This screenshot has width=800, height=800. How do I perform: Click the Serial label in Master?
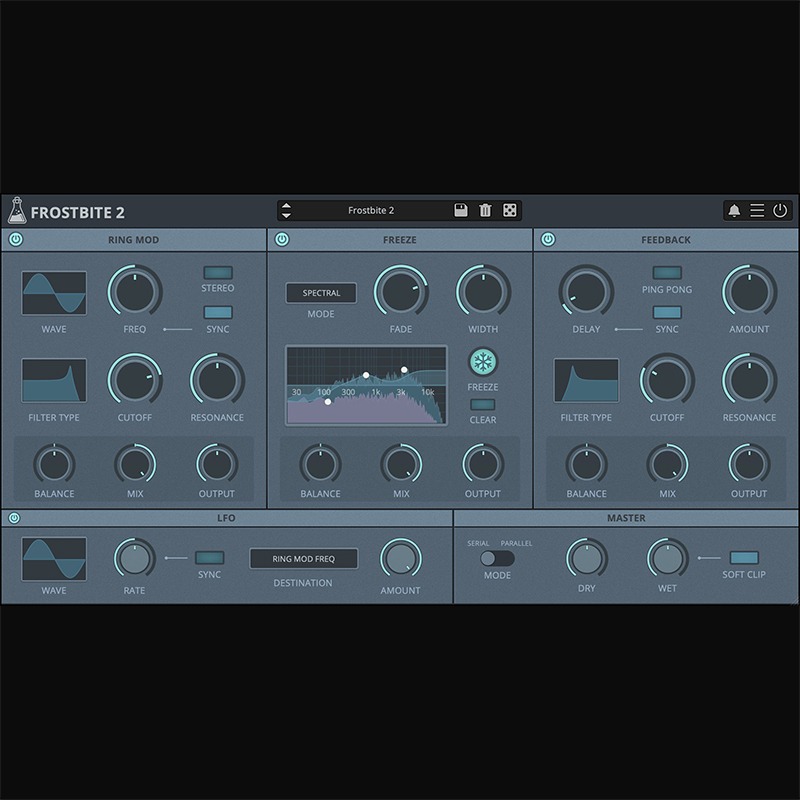coord(478,543)
